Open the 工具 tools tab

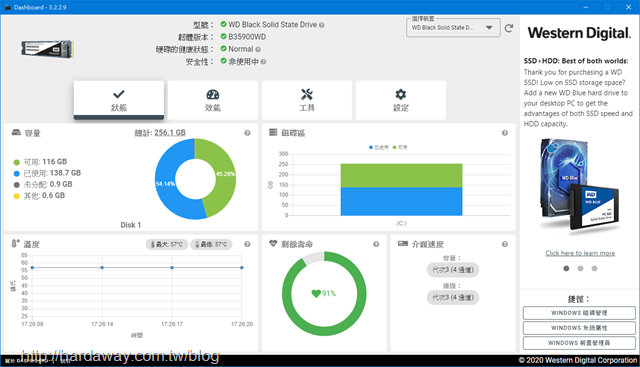[x=307, y=100]
